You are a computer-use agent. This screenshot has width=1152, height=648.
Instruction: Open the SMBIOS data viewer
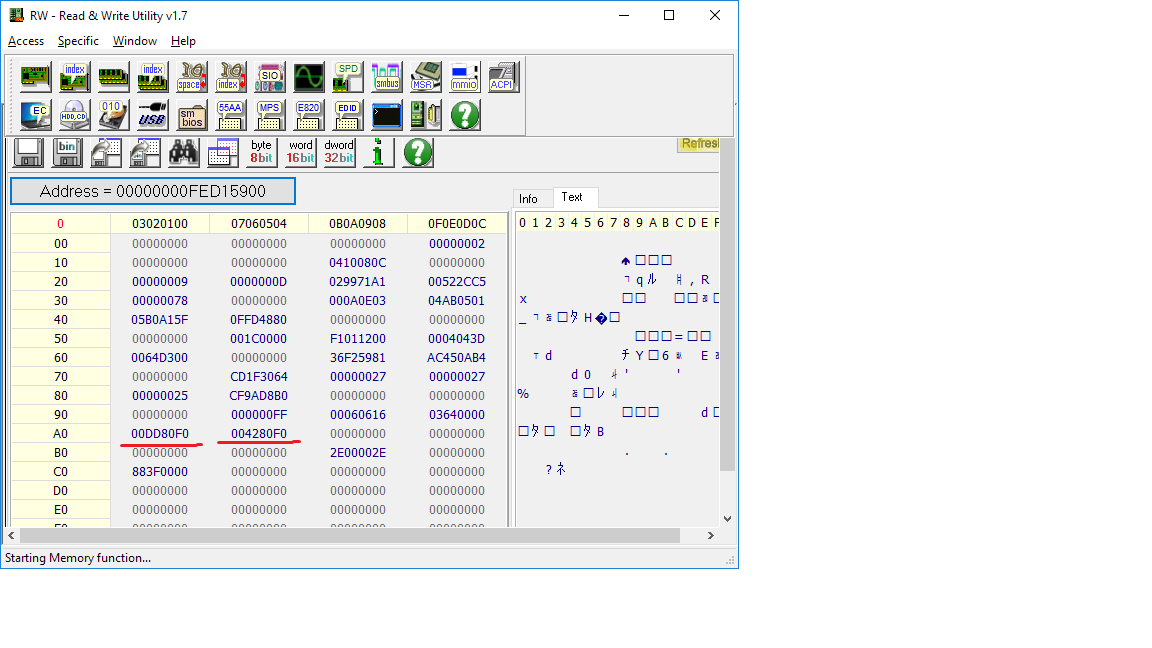(x=191, y=115)
